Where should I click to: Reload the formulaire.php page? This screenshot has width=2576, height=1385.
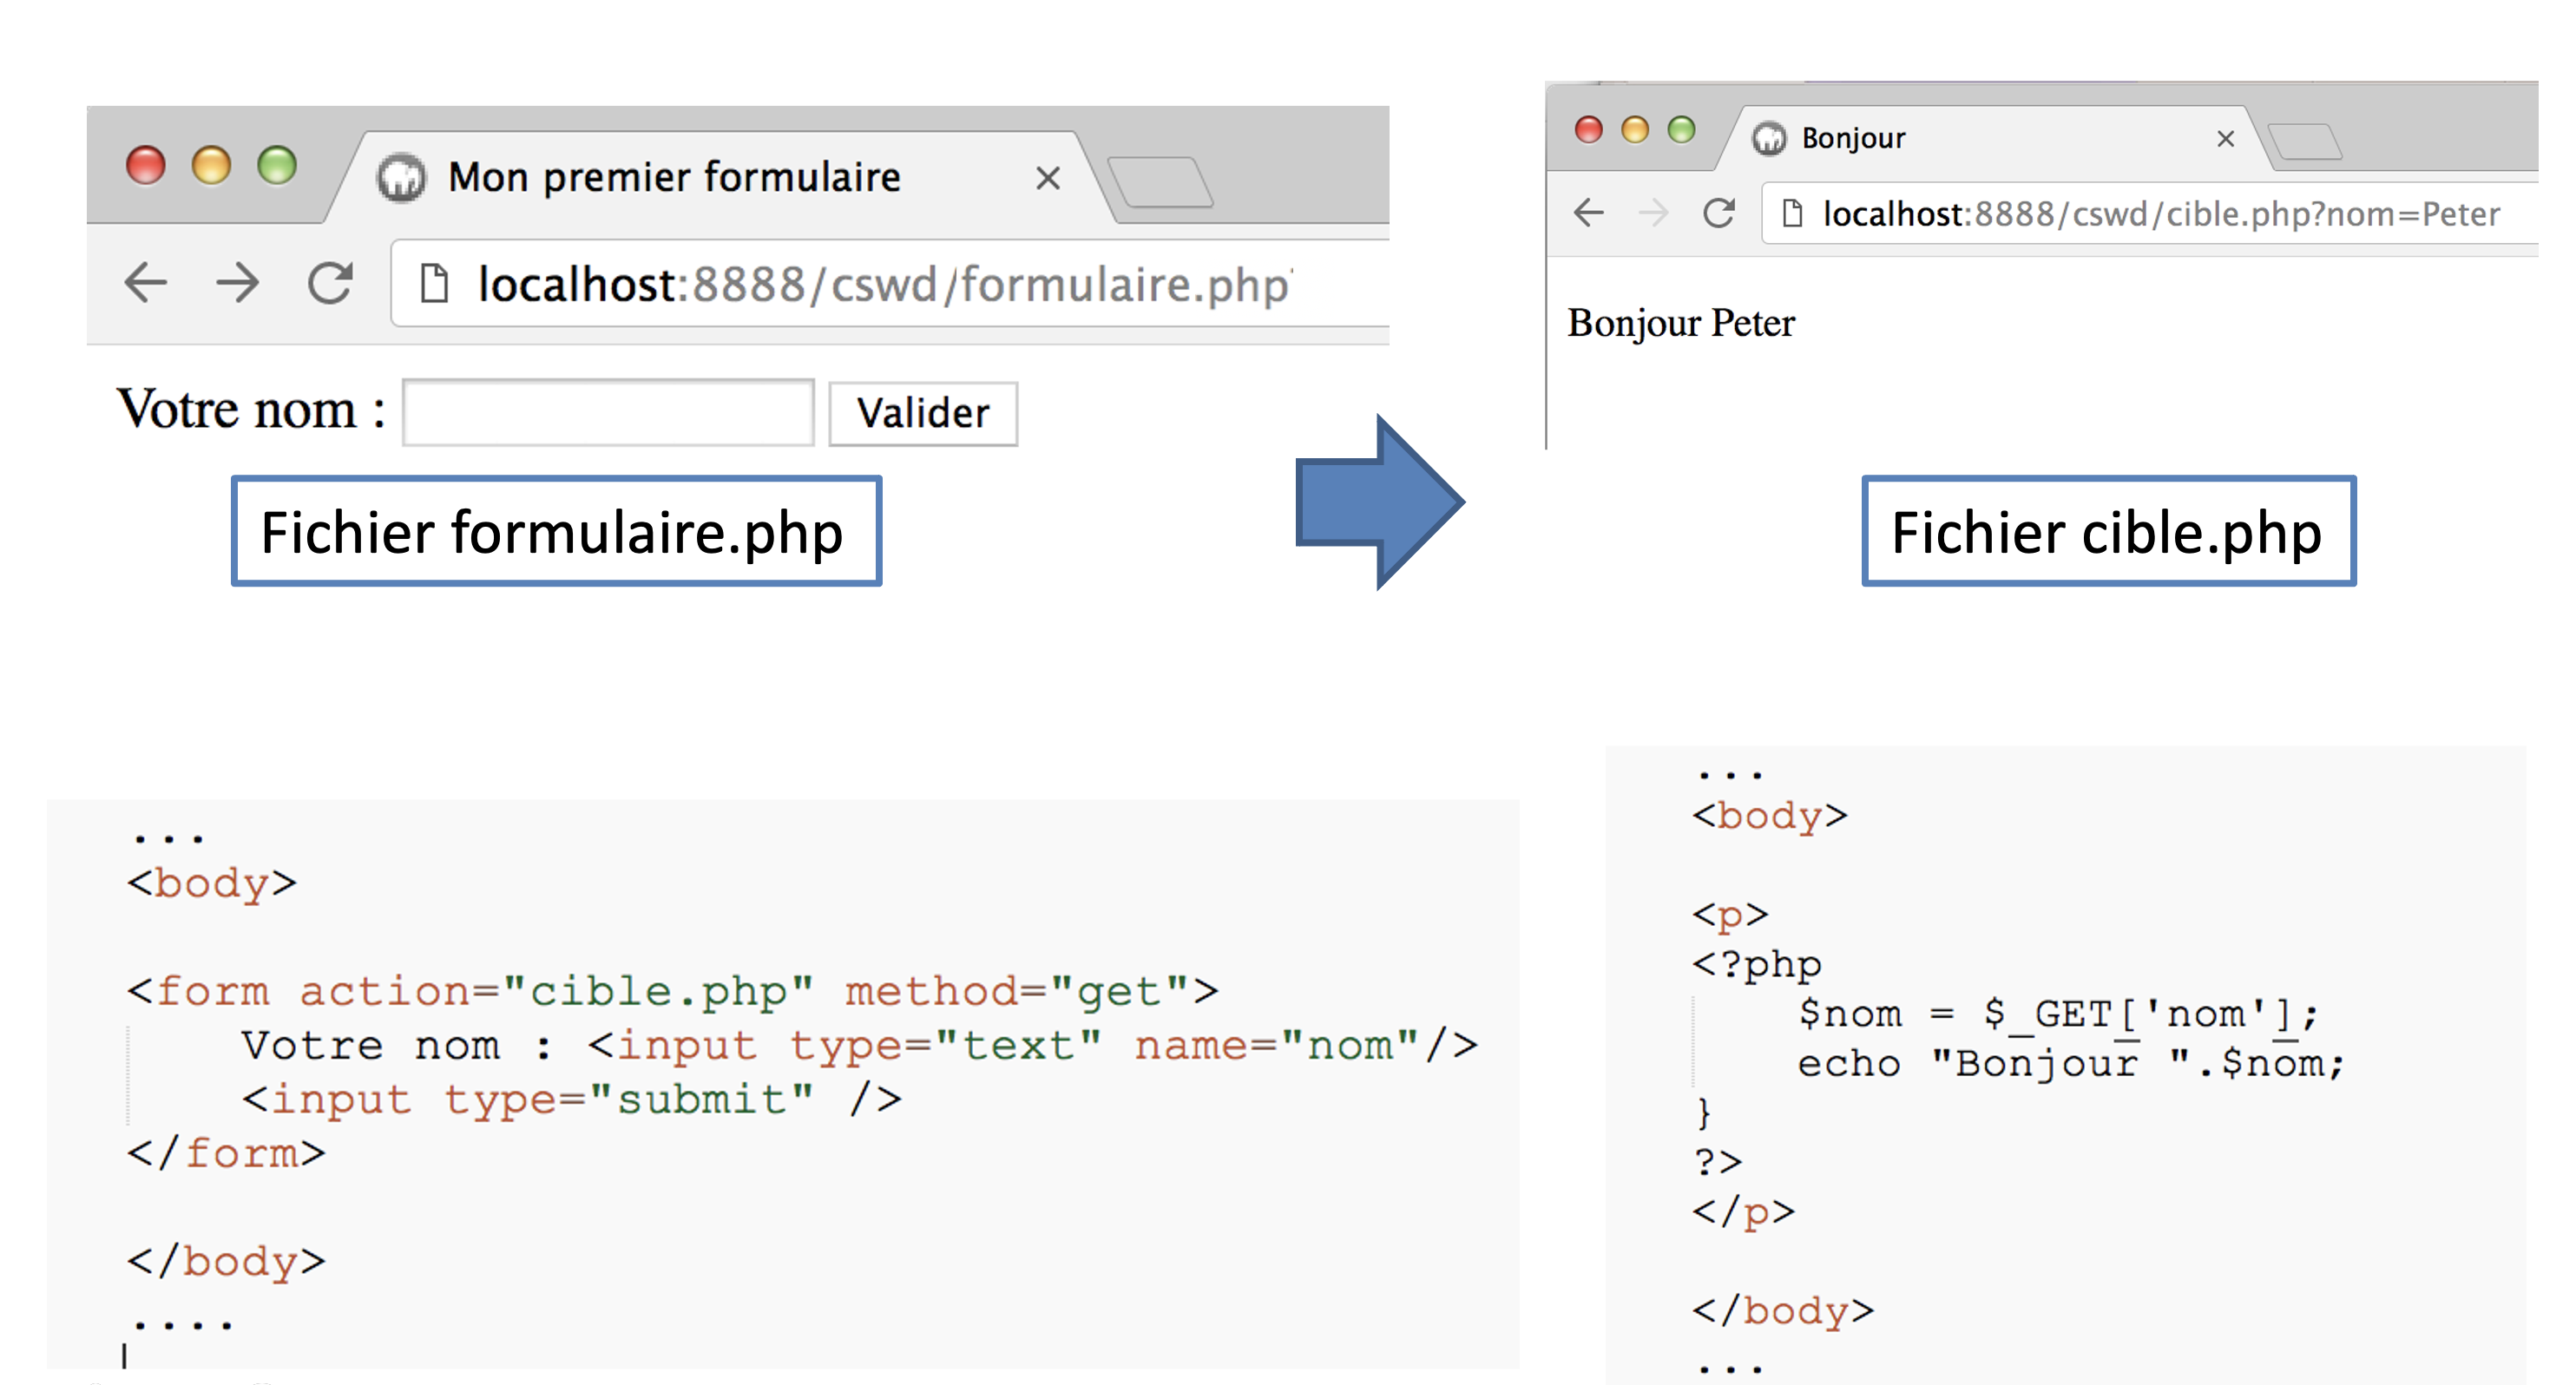[330, 283]
